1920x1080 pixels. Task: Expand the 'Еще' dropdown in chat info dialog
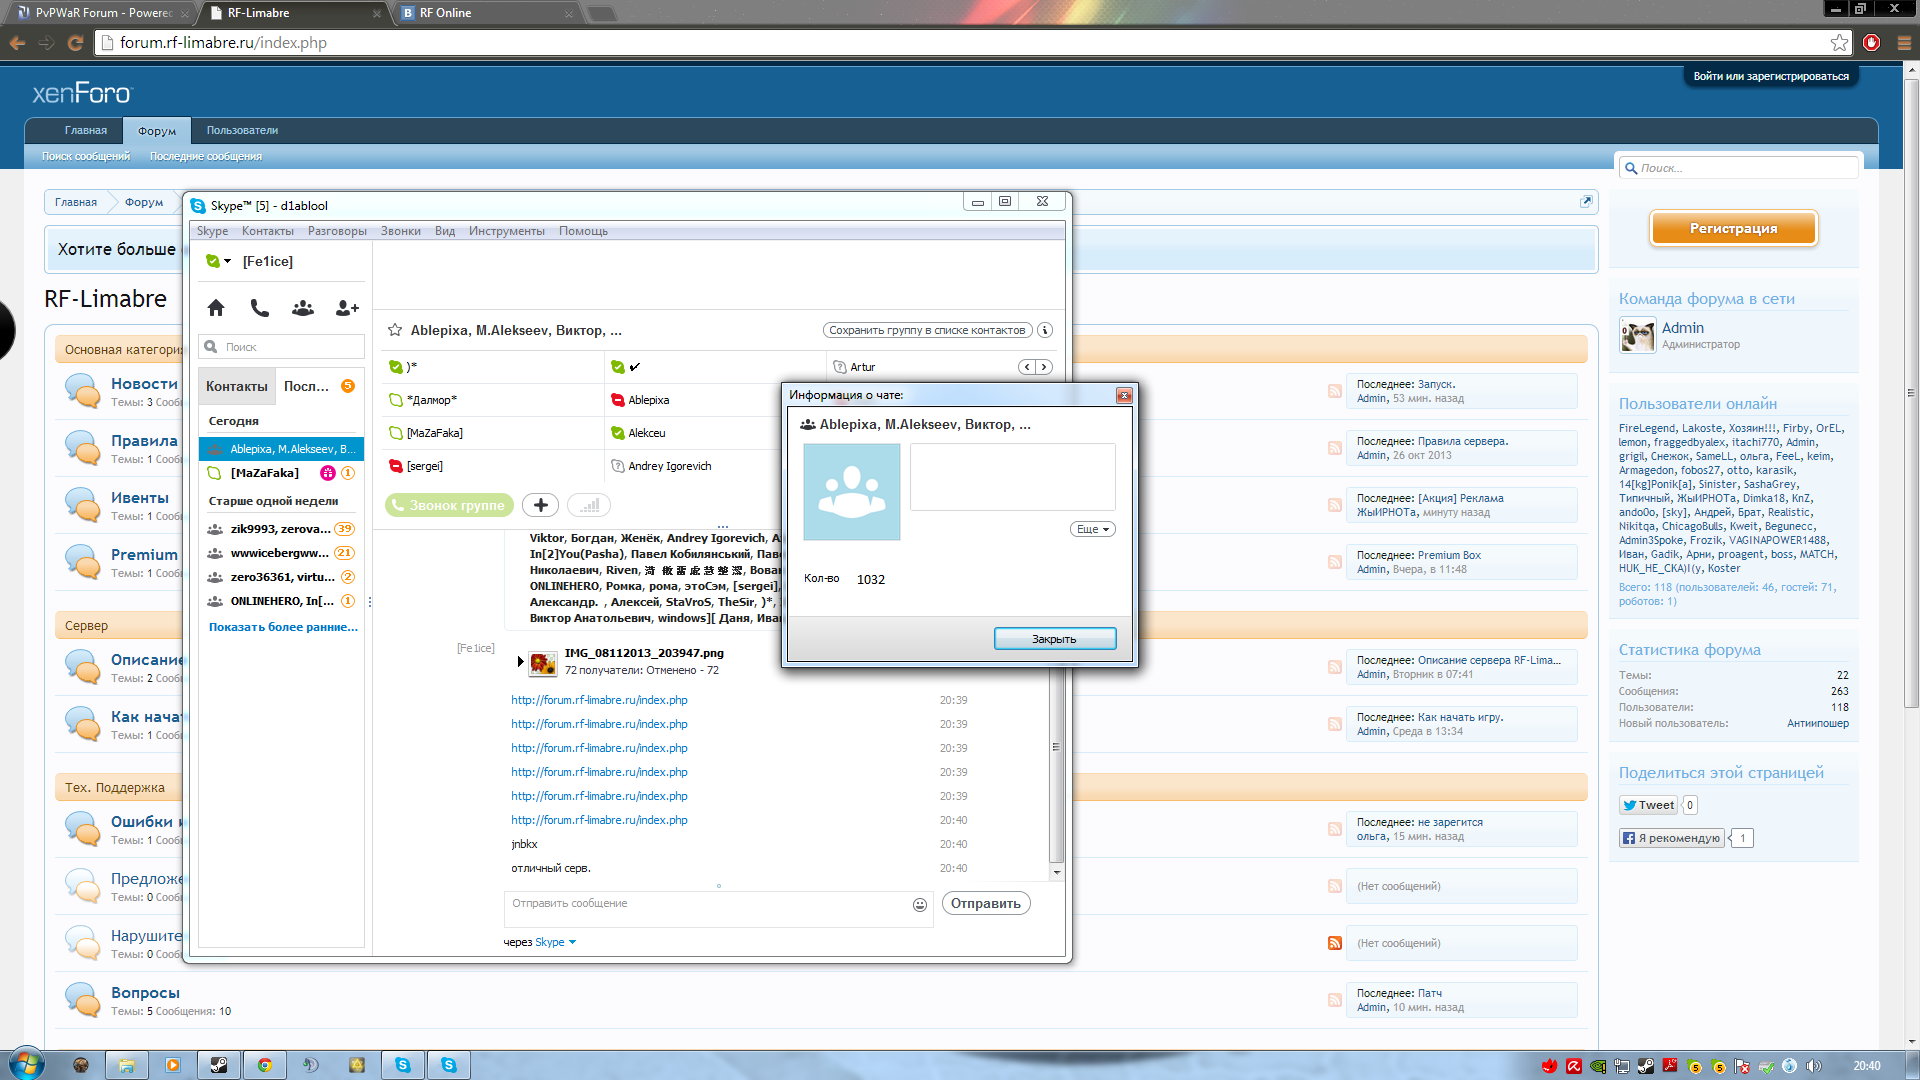click(x=1093, y=529)
